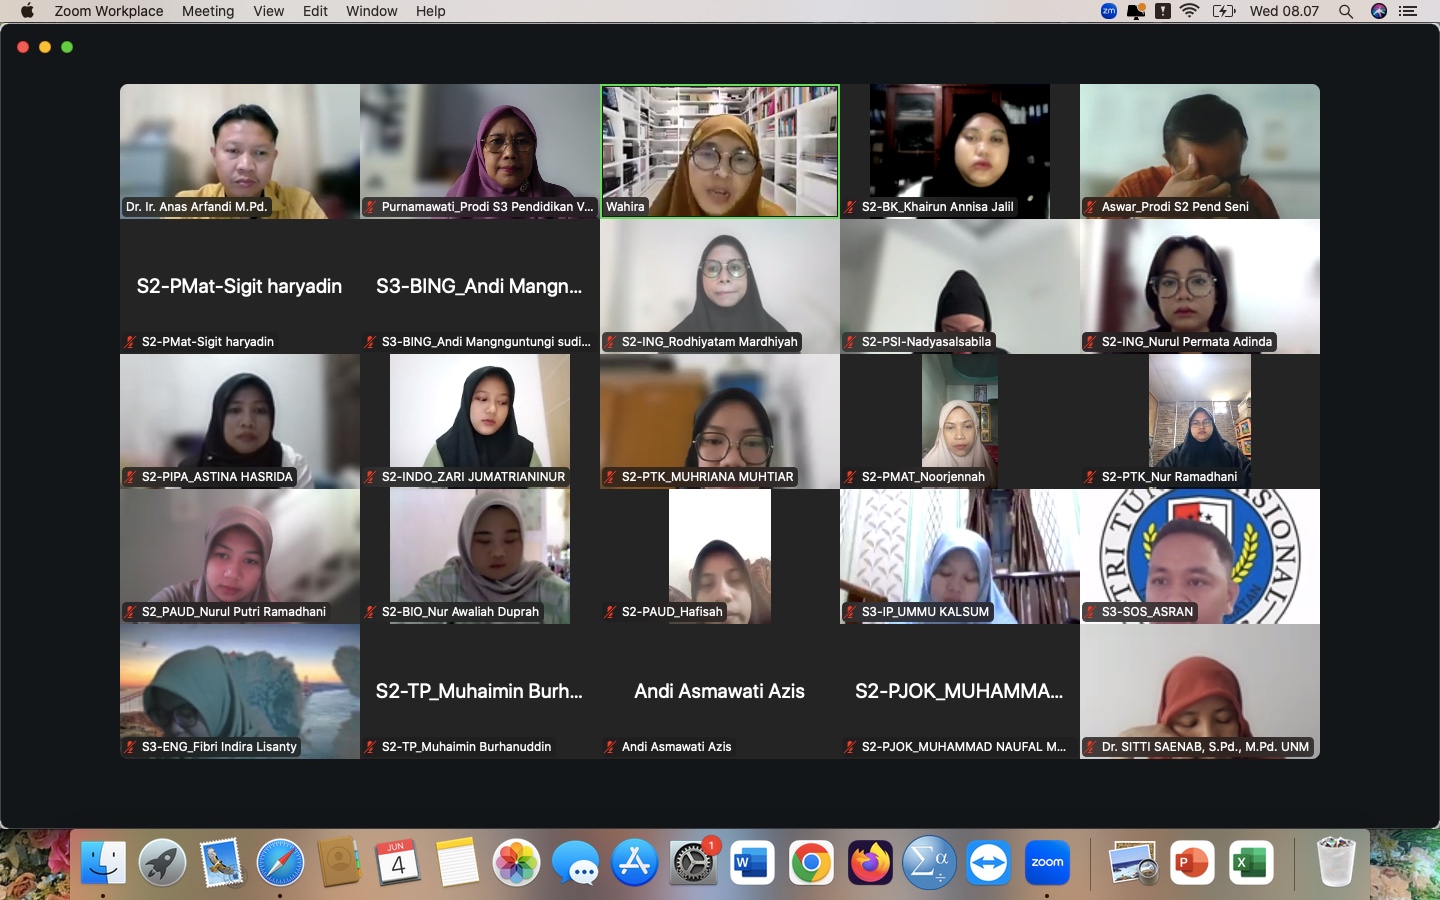Open the Zoom app in the dock
This screenshot has width=1440, height=900.
pos(1047,862)
